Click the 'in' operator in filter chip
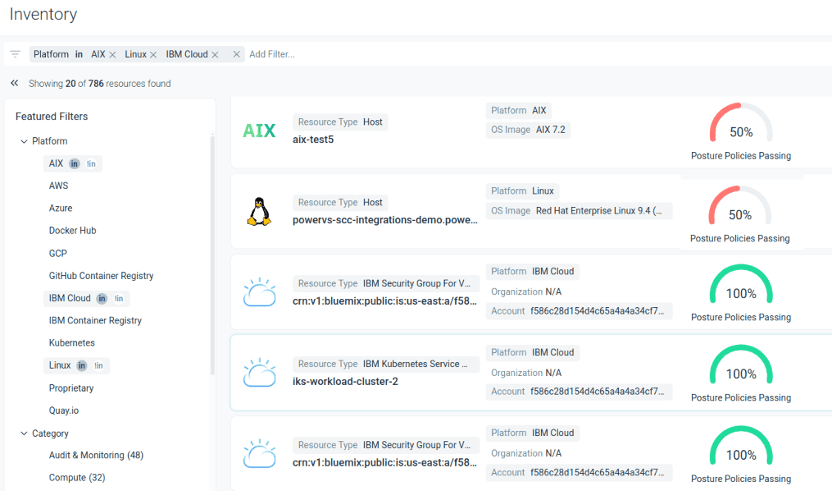The image size is (832, 492). [x=79, y=54]
